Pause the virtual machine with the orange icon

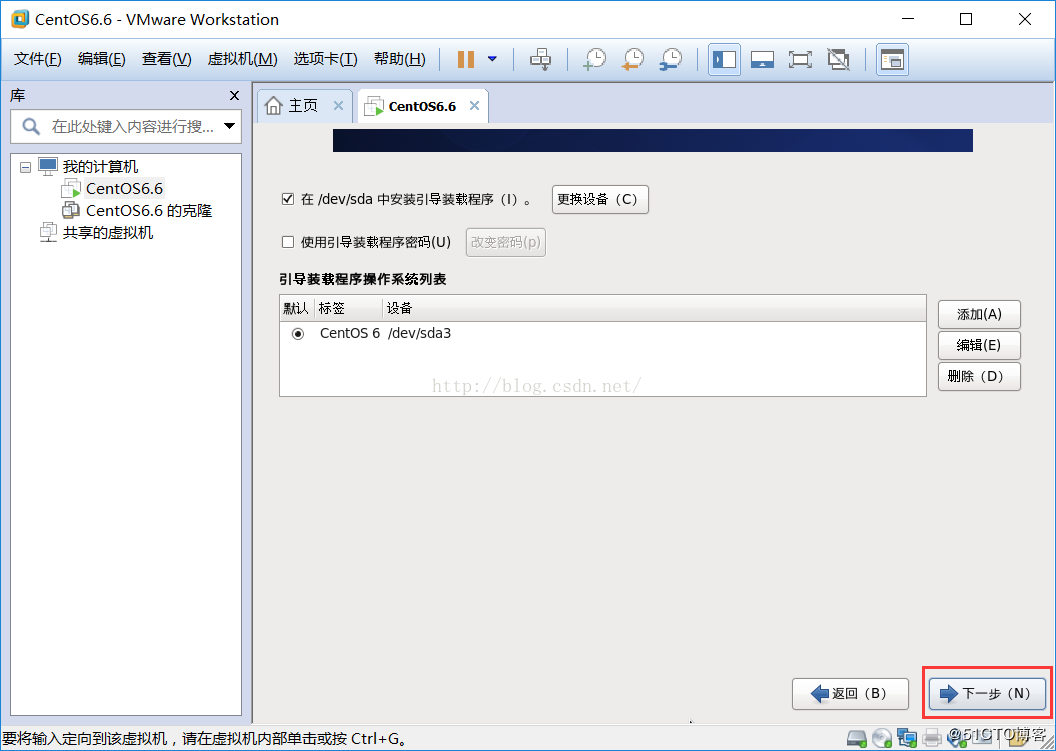click(x=465, y=59)
